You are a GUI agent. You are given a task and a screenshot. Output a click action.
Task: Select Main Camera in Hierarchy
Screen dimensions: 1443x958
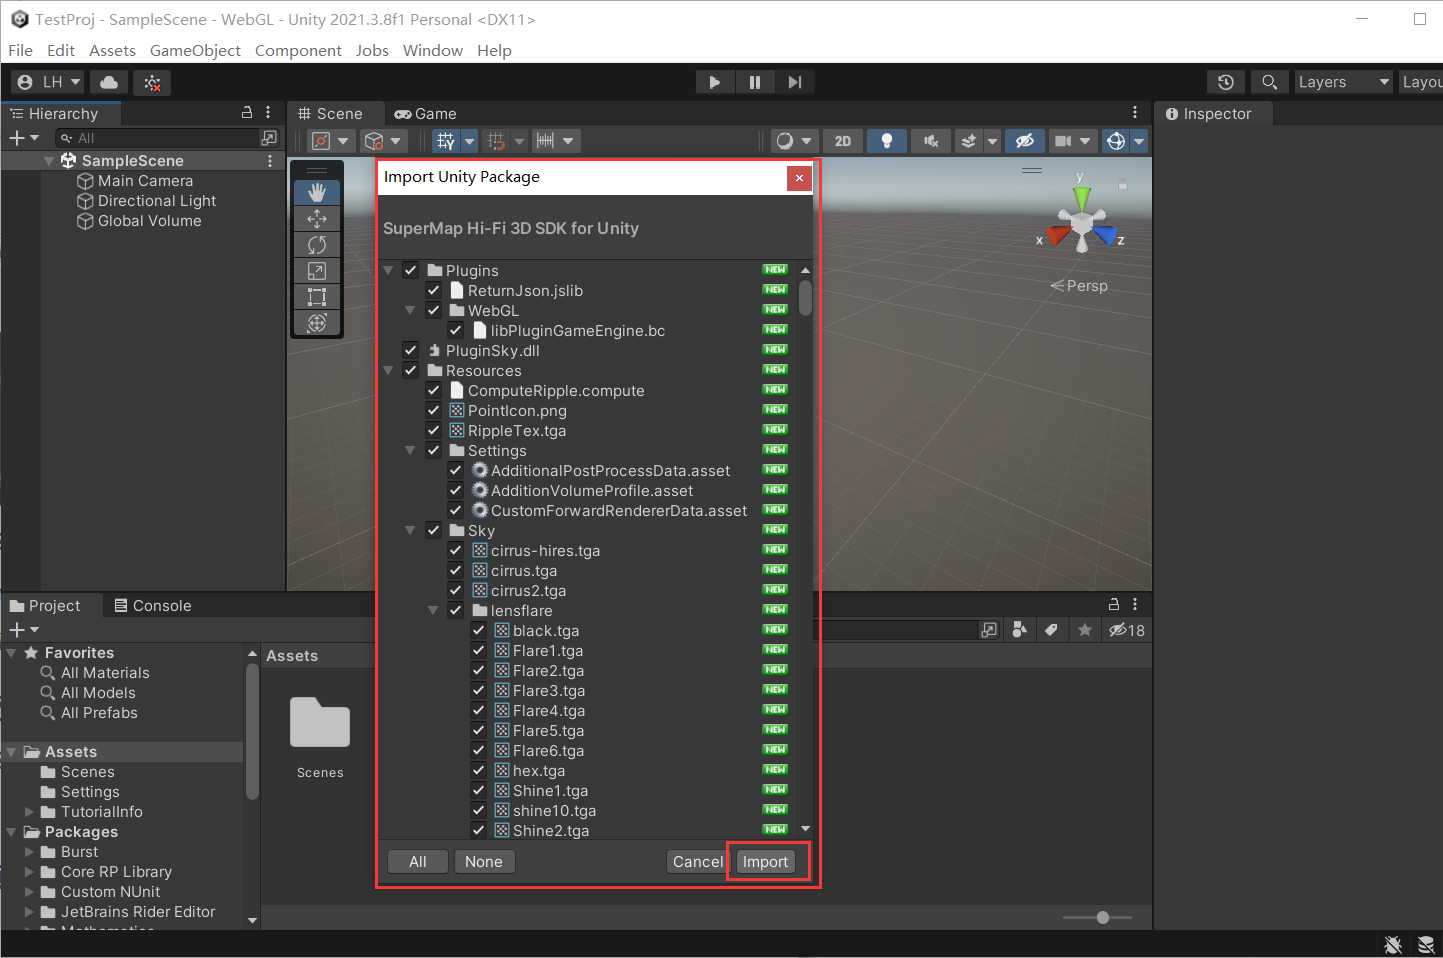145,181
